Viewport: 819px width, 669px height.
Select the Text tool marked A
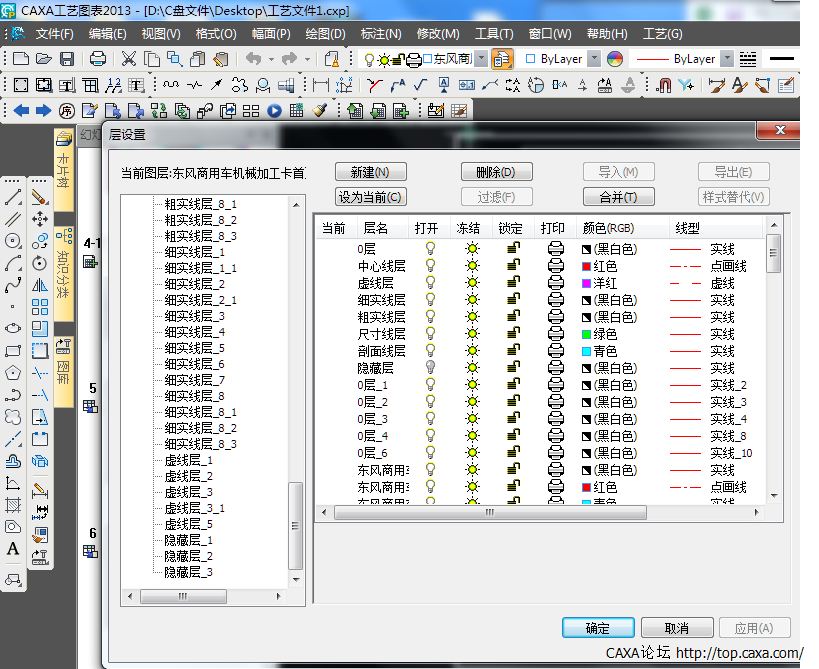pos(13,548)
